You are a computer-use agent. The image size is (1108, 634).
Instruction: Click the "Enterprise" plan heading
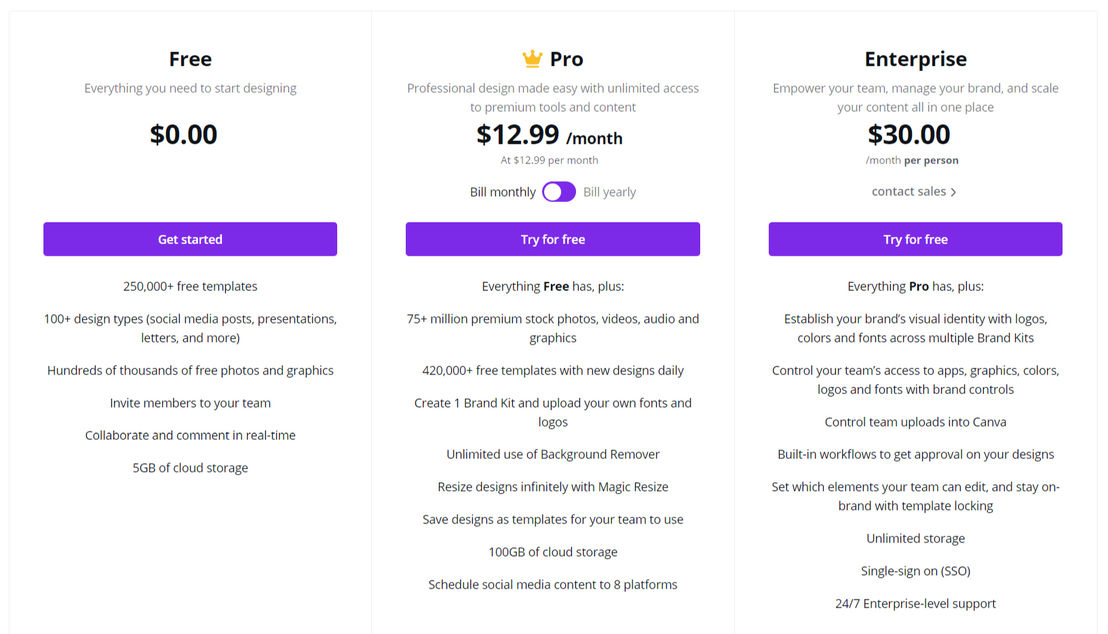(x=915, y=59)
